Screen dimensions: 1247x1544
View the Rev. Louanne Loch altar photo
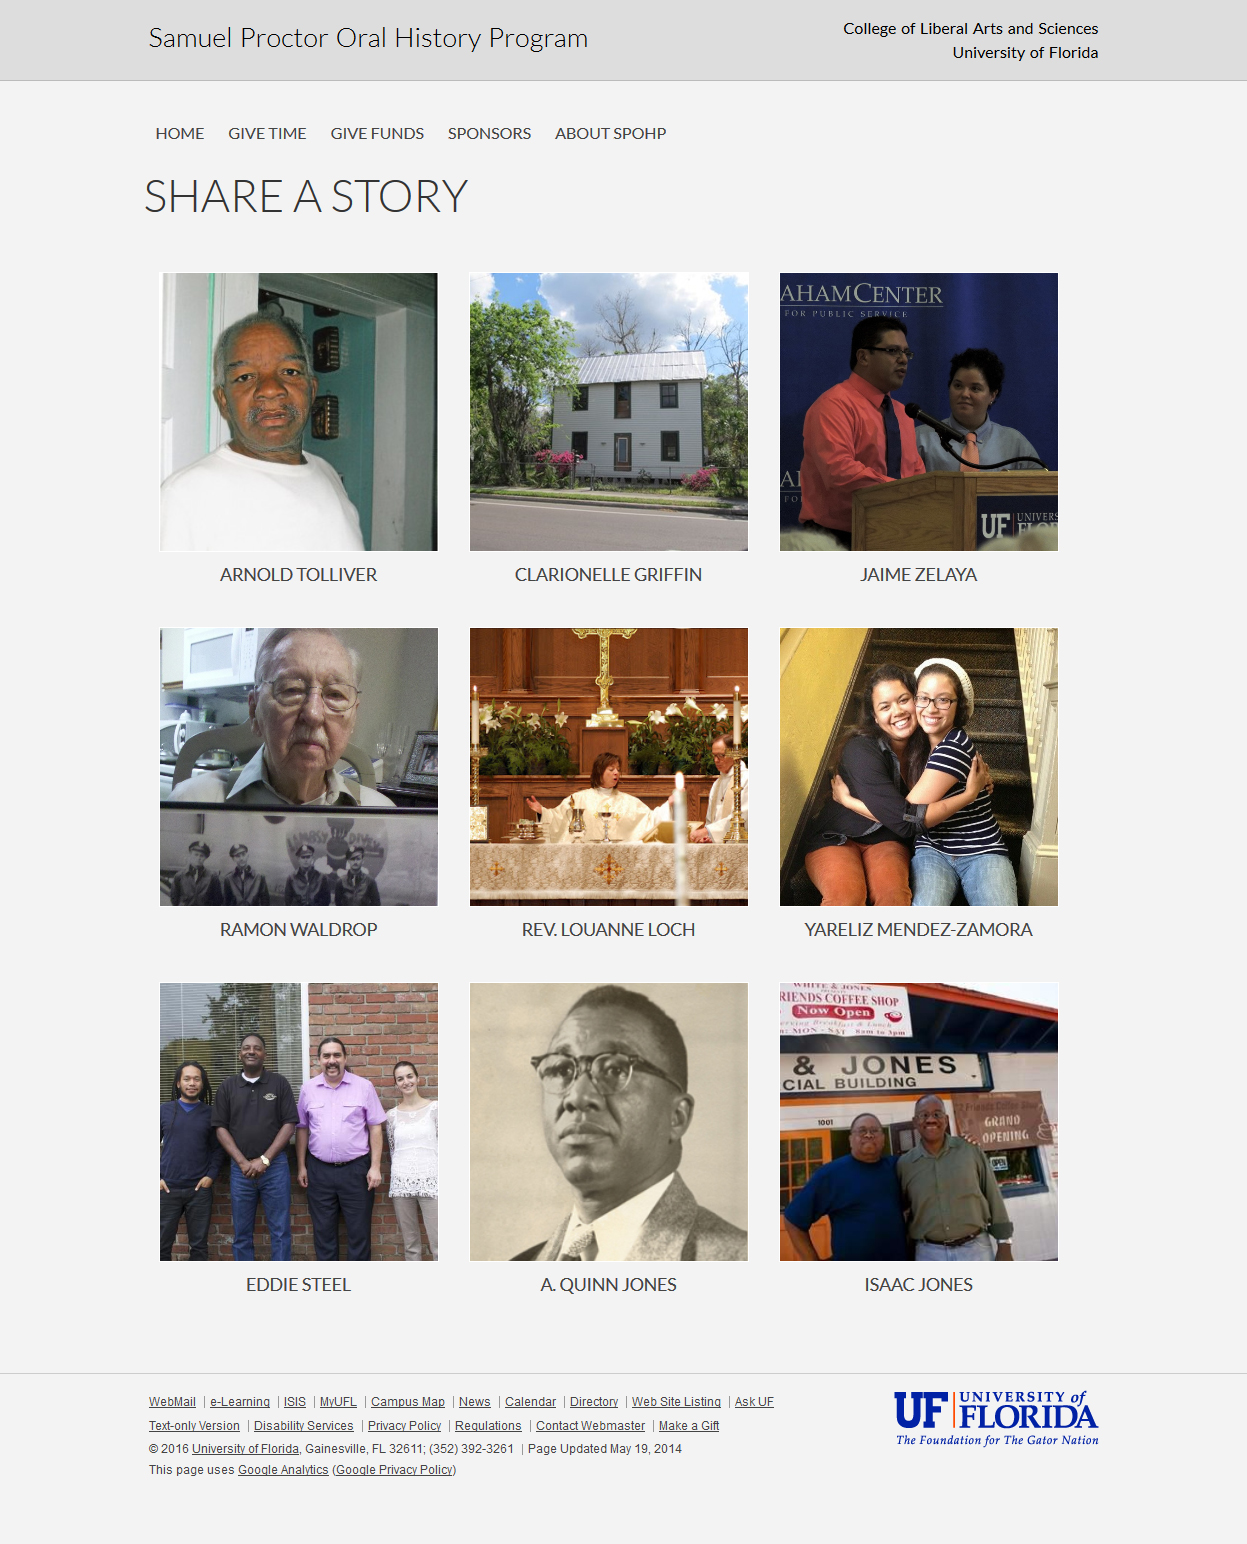[608, 766]
